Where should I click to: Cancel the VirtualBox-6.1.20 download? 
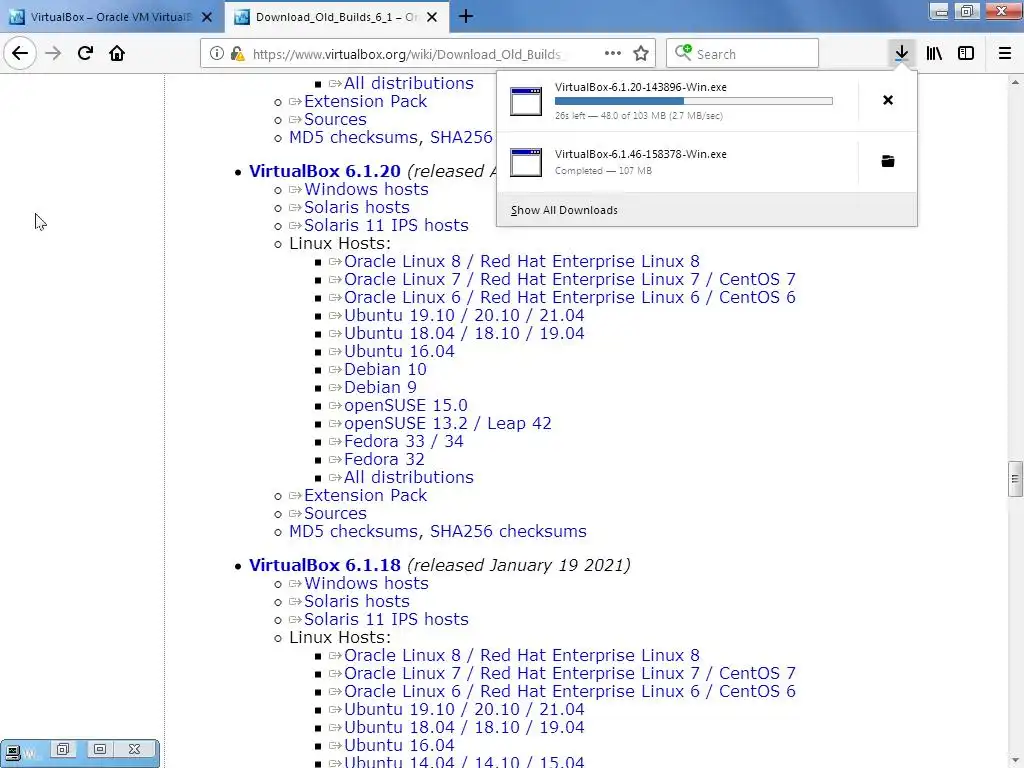tap(888, 100)
